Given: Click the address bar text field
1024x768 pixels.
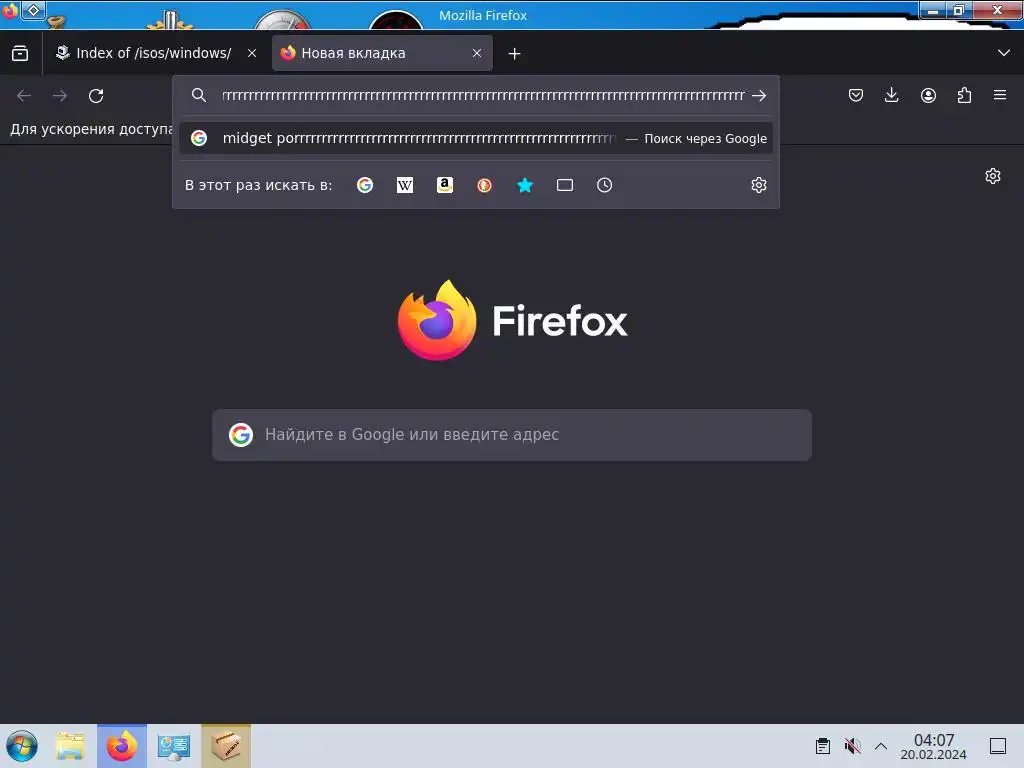Looking at the screenshot, I should coord(483,95).
